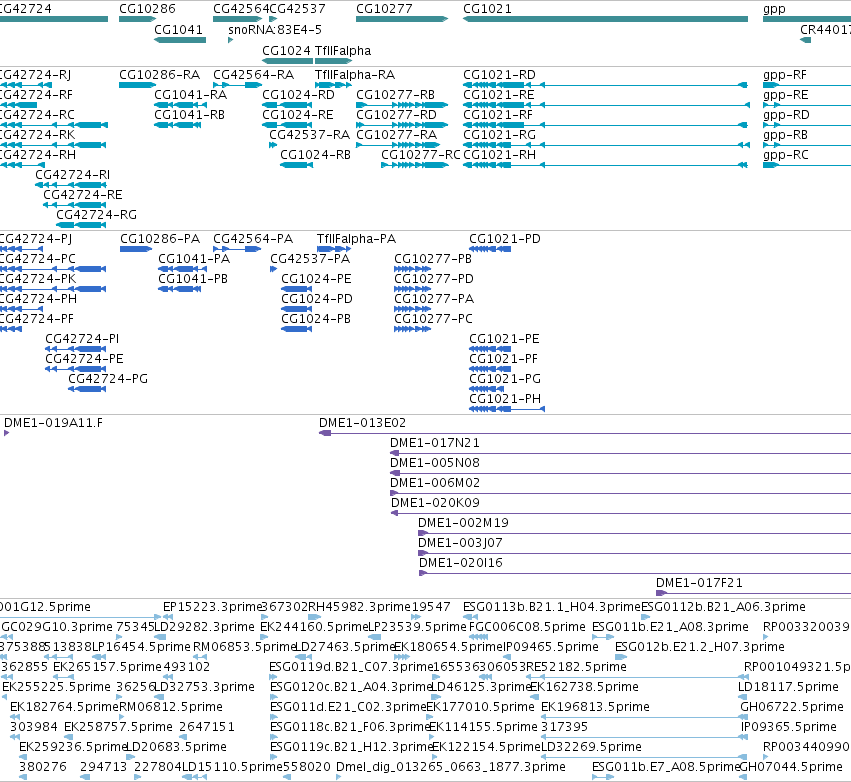This screenshot has height=782, width=851.
Task: Click the CG42724-RI transcript label
Action: [72, 175]
